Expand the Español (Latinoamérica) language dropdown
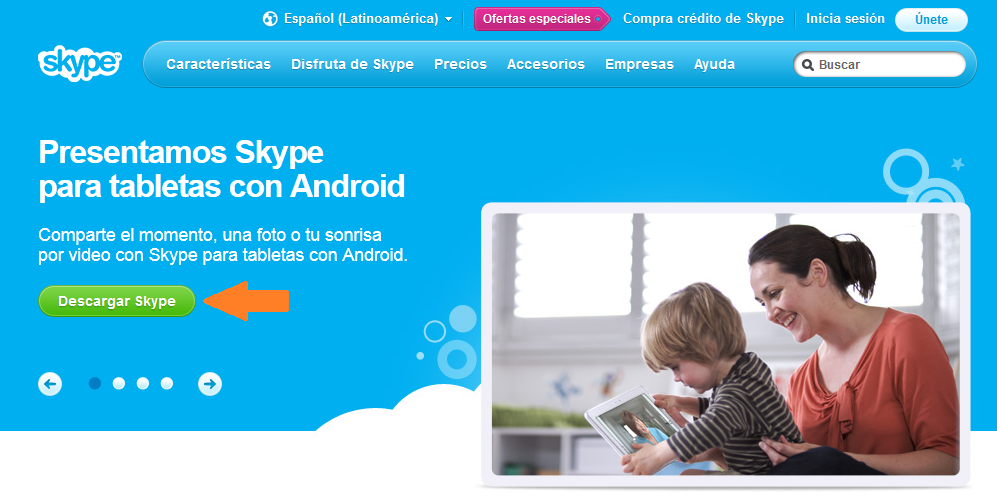Screen dimensions: 997x504 click(x=358, y=19)
